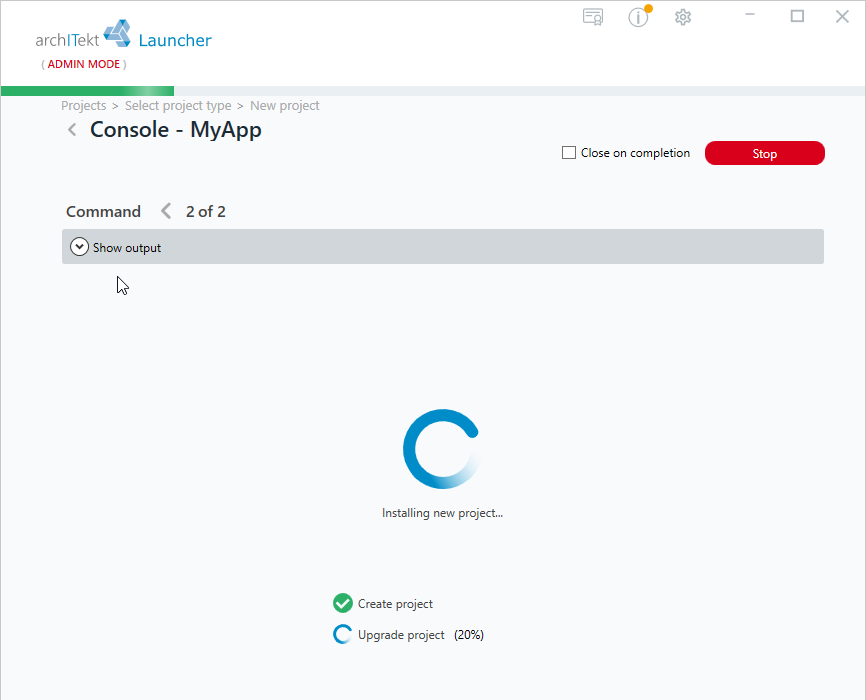Navigate to Projects breadcrumb

point(83,106)
